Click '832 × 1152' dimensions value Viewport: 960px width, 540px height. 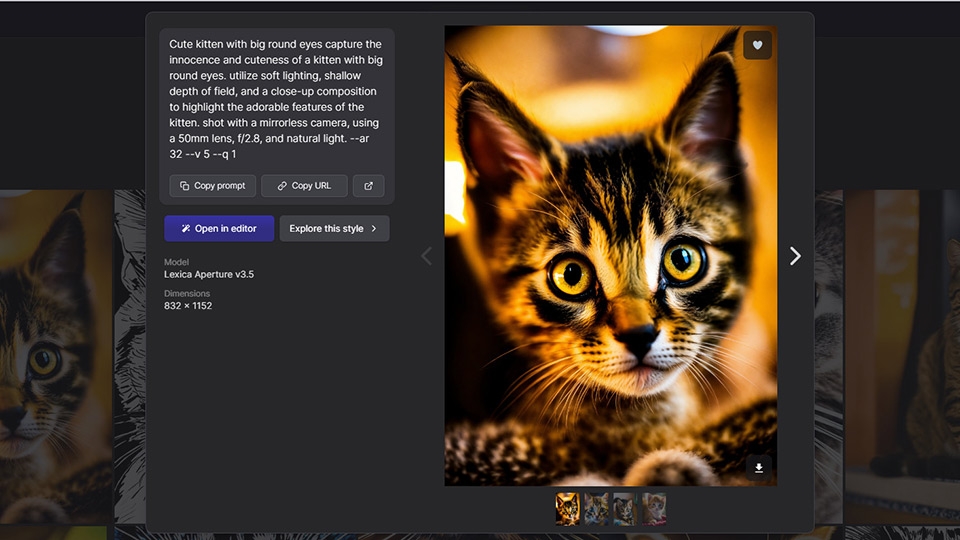click(188, 306)
